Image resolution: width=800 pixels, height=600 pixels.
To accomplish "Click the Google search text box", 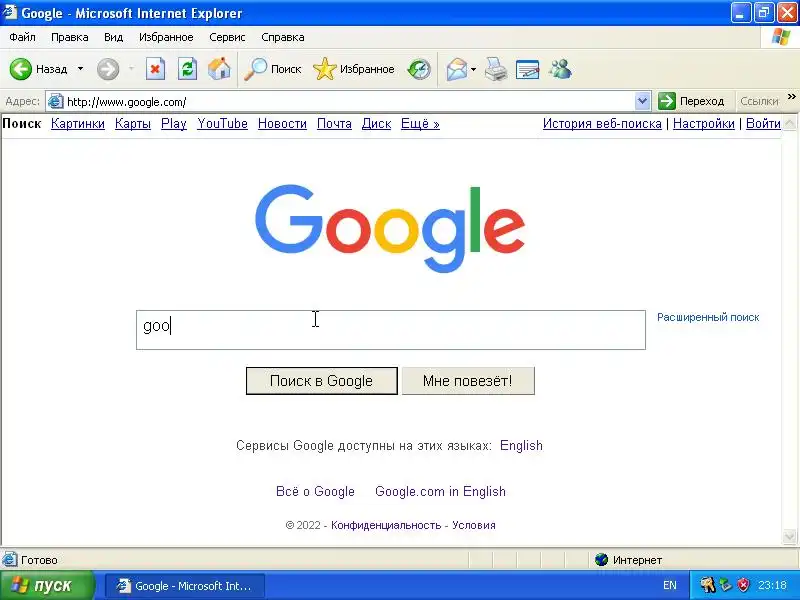I will pyautogui.click(x=391, y=330).
